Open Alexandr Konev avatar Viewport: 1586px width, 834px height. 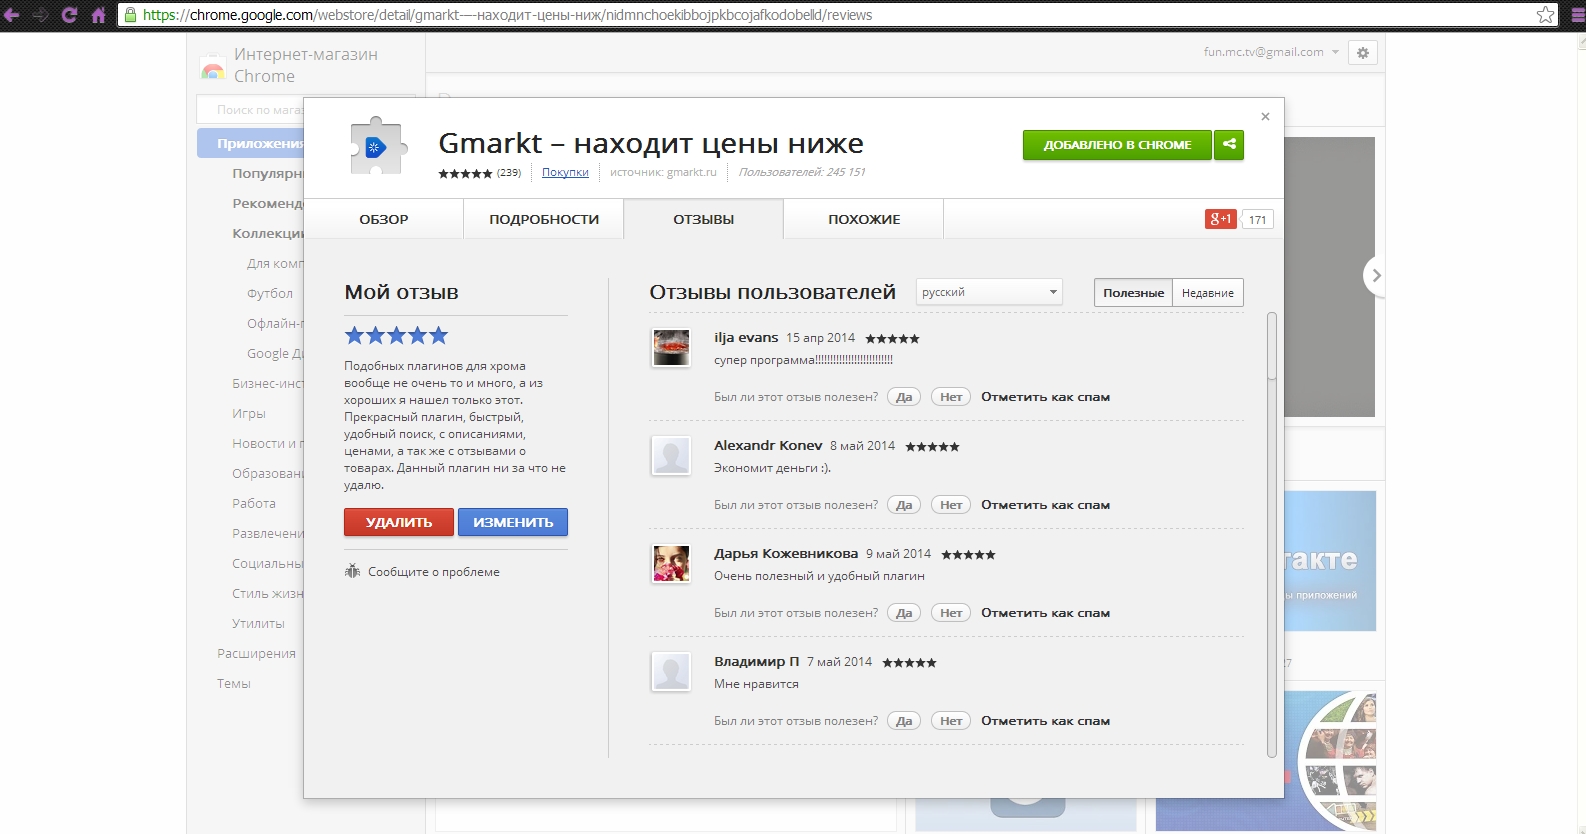tap(671, 456)
